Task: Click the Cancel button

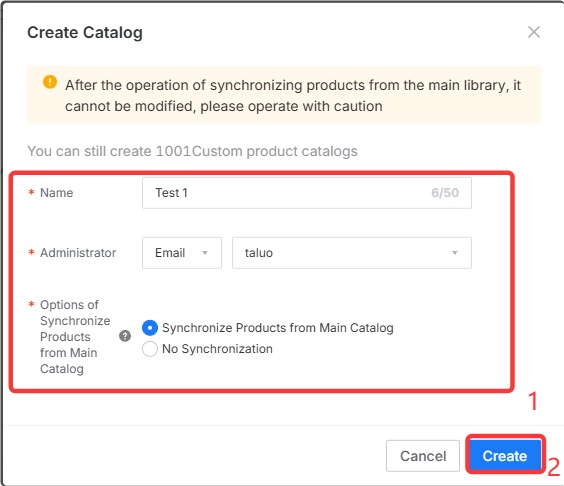Action: (x=423, y=456)
